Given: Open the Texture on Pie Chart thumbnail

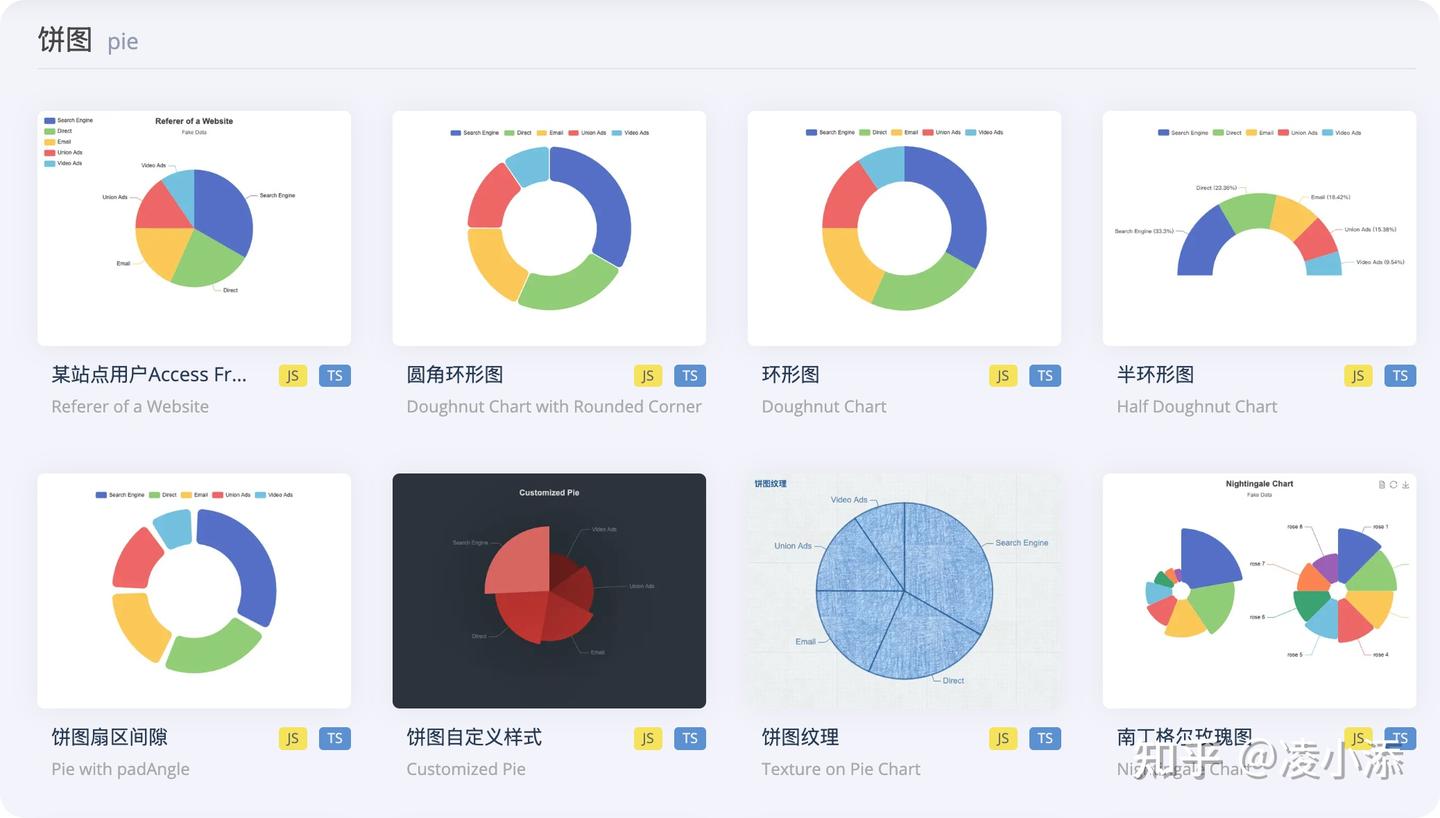Looking at the screenshot, I should (904, 590).
